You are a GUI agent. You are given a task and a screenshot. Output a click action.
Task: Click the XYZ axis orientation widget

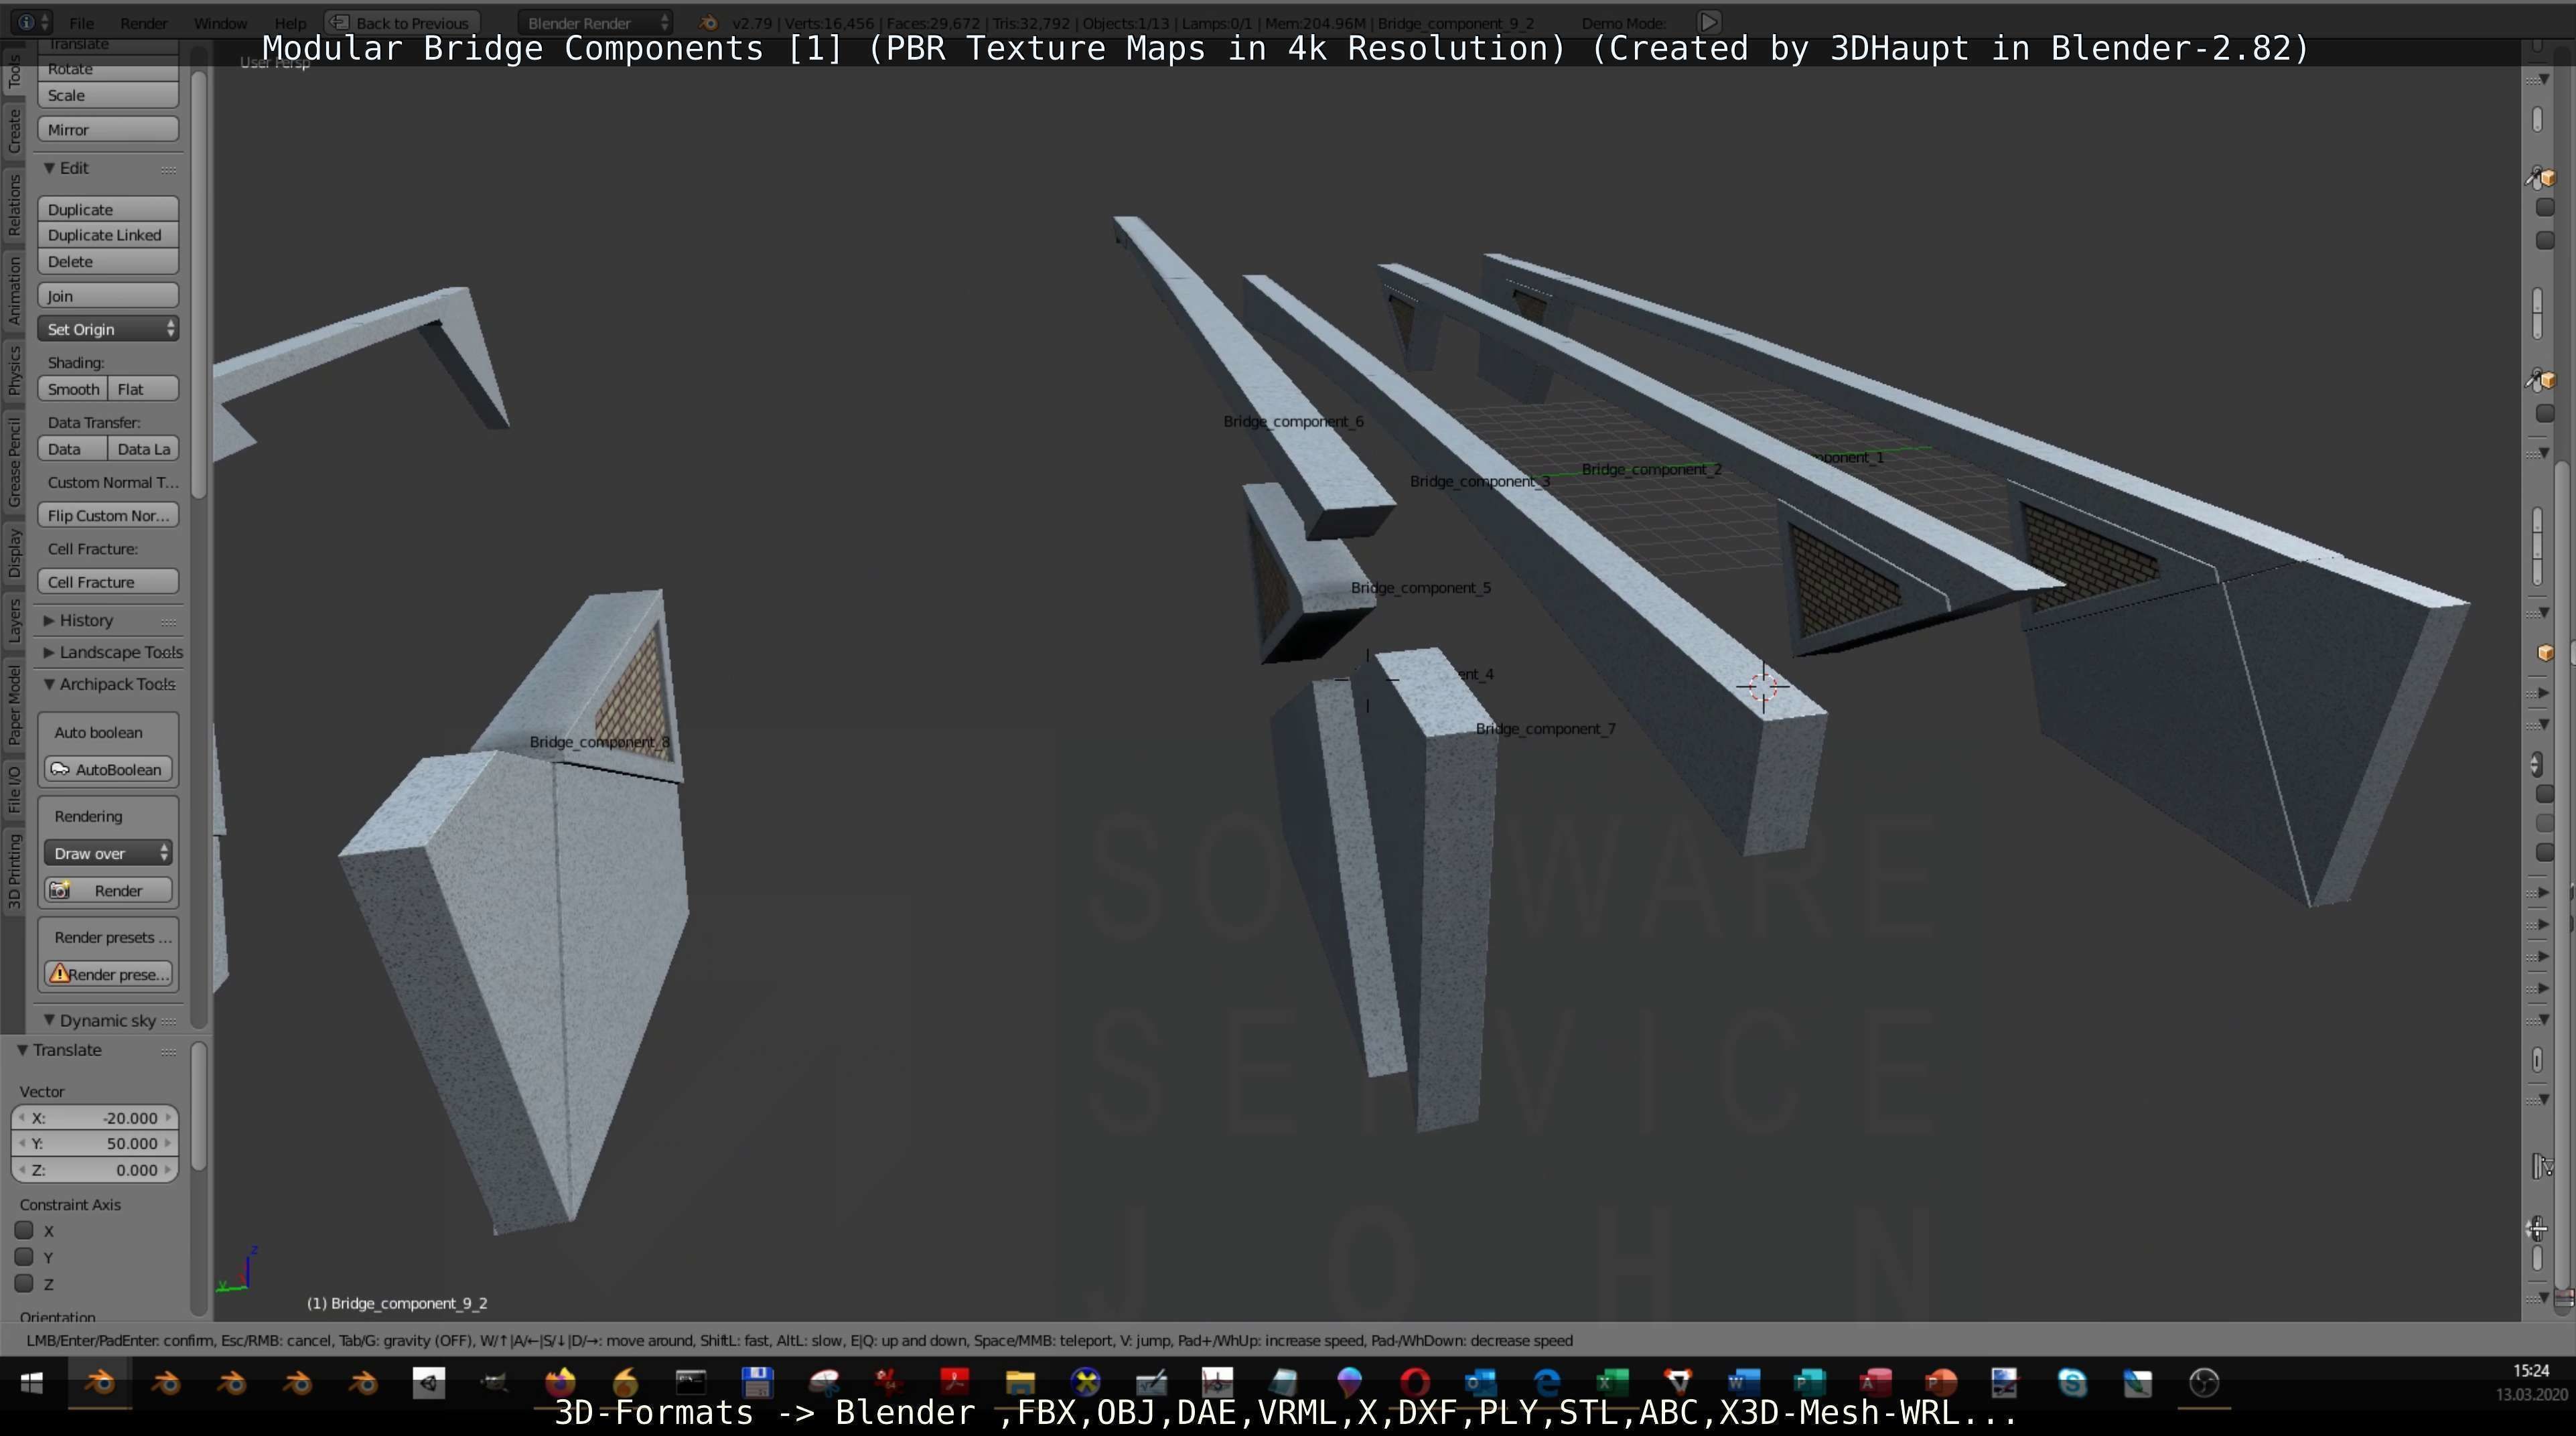pyautogui.click(x=238, y=1270)
